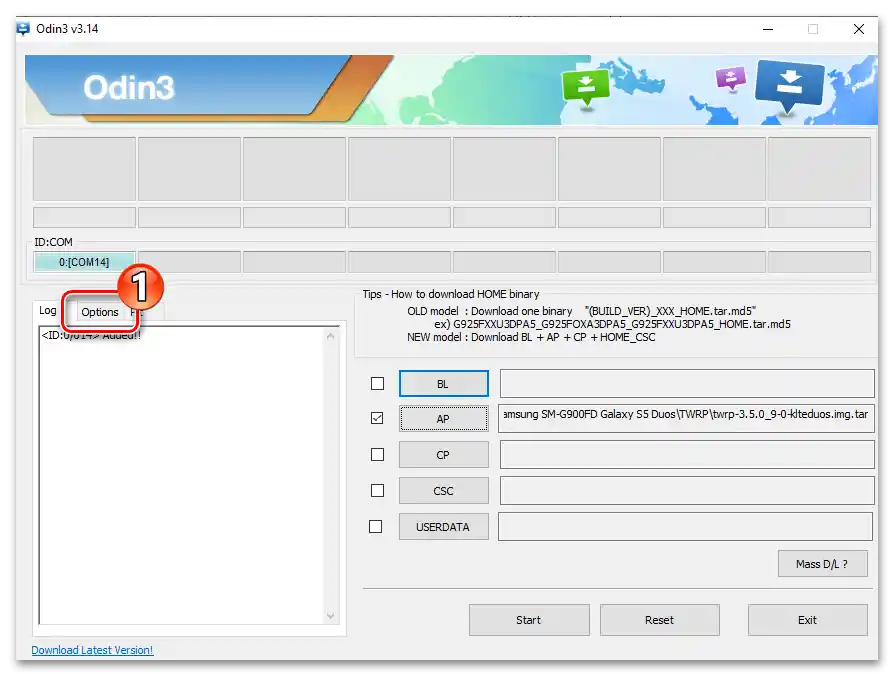The width and height of the screenshot is (894, 676).
Task: Enable the USERDATA checkbox
Action: coord(376,526)
